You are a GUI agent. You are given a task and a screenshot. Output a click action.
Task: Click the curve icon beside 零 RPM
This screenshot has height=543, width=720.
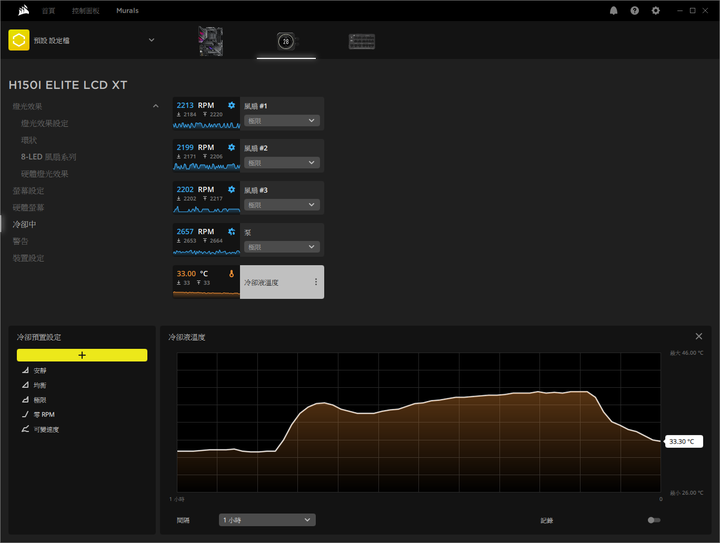click(x=25, y=414)
